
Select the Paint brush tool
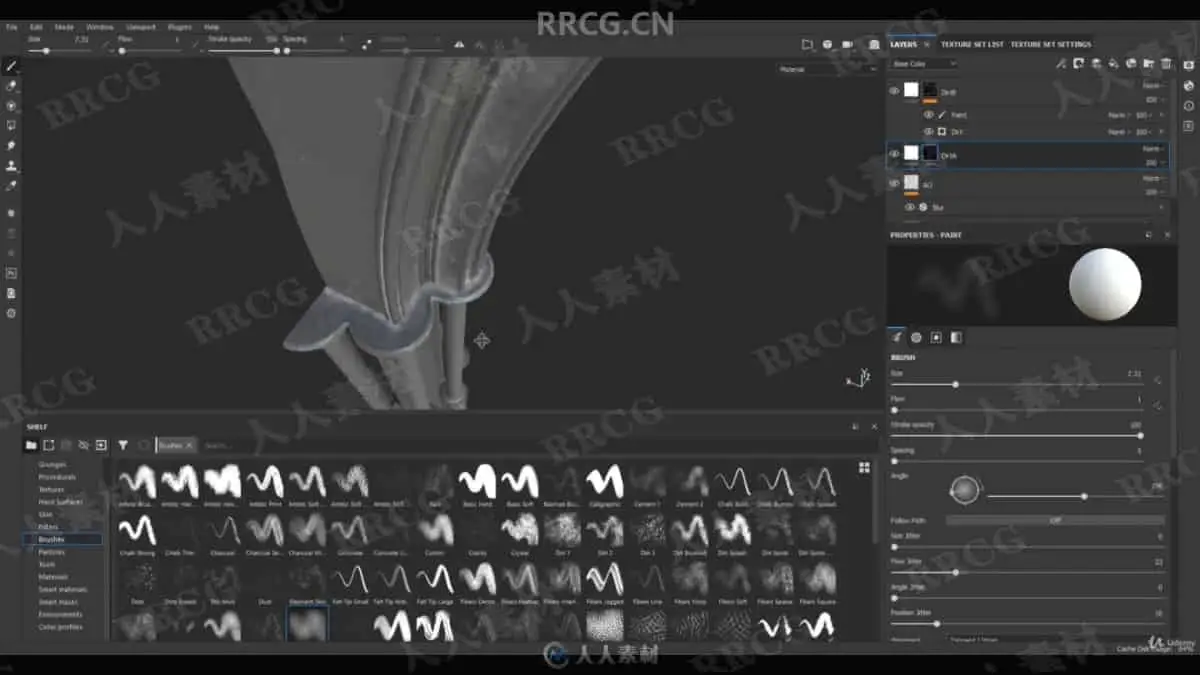11,66
